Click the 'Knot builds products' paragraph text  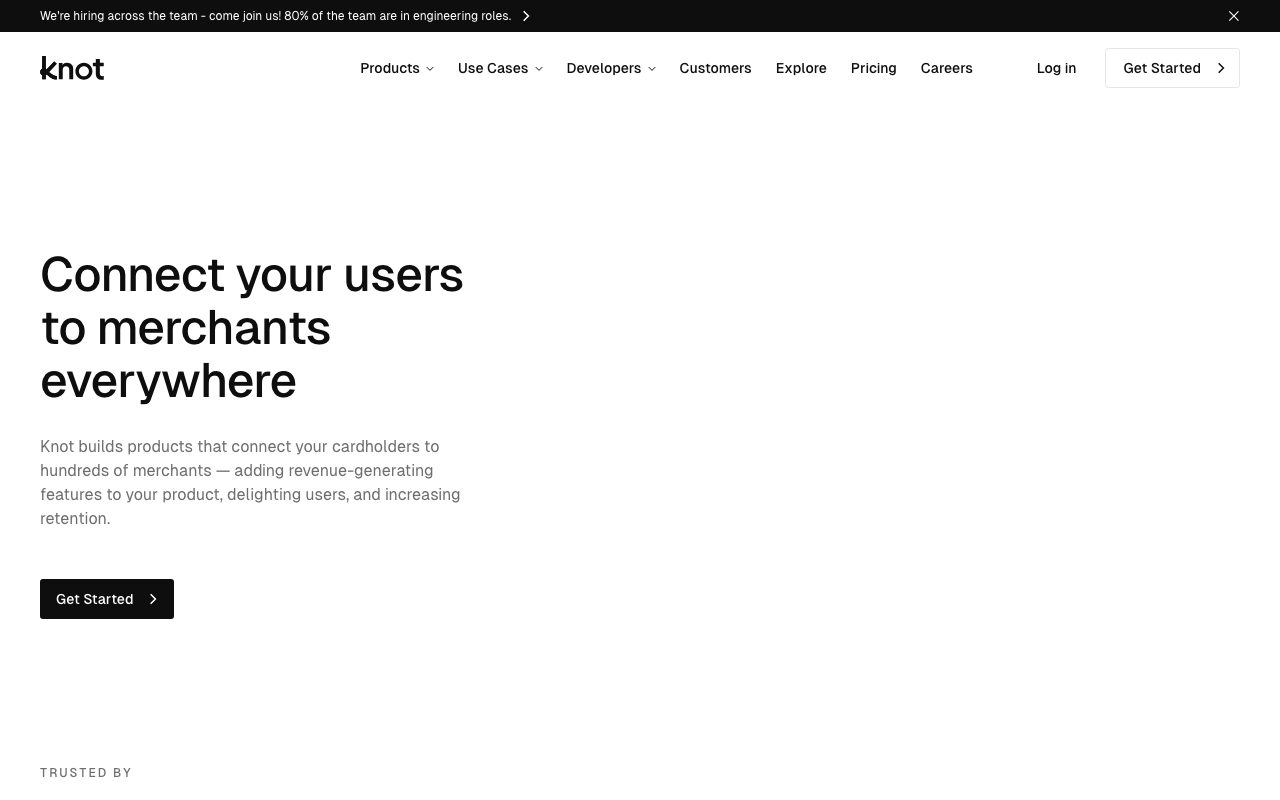[250, 482]
